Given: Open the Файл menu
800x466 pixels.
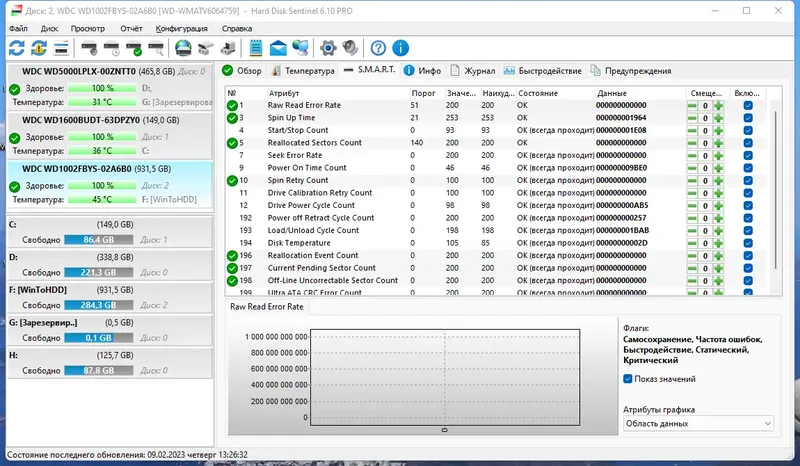Looking at the screenshot, I should 18,29.
